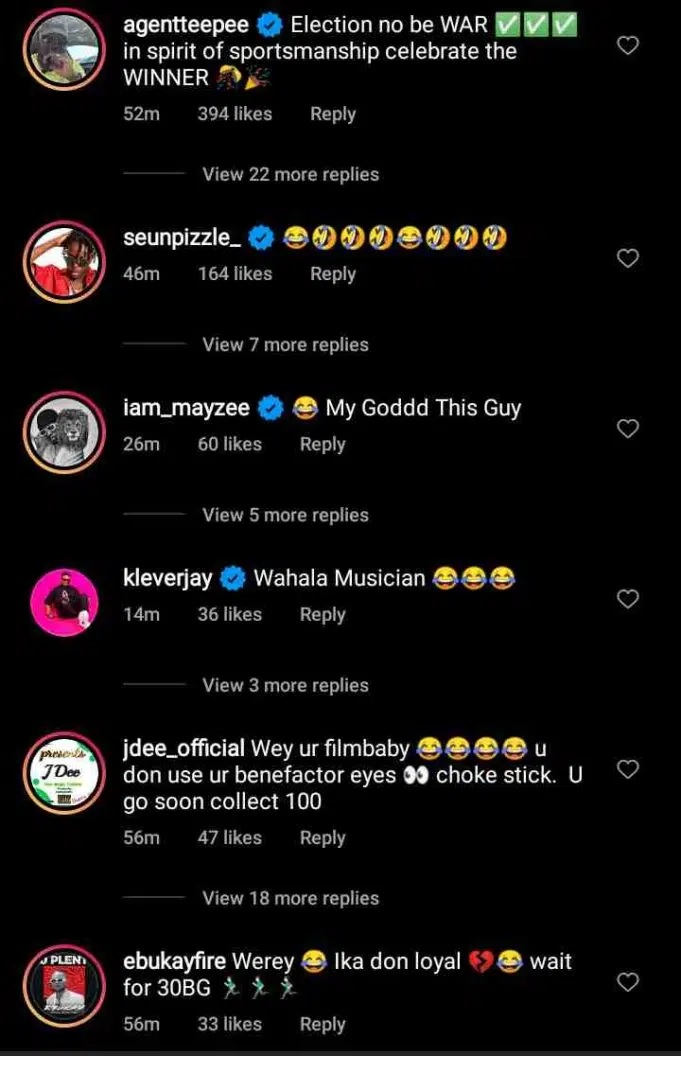Screen dimensions: 681x1076
Task: Tap the heart beside kleverjay's comment
Action: (x=627, y=599)
